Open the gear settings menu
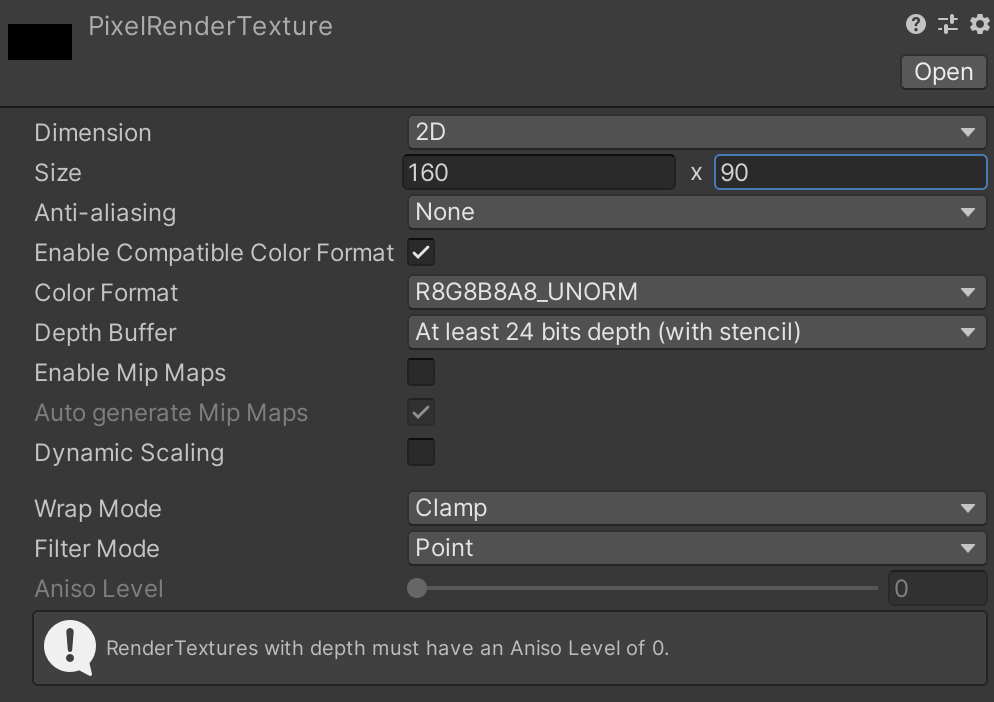Viewport: 994px width, 702px height. [979, 25]
